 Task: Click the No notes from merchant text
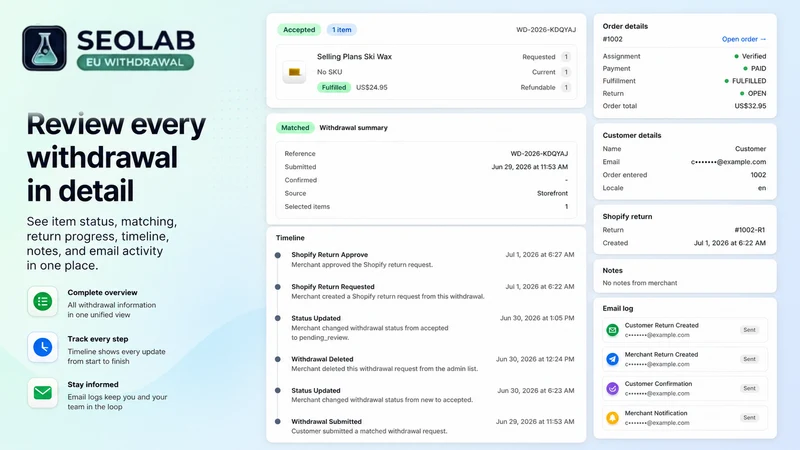click(640, 283)
